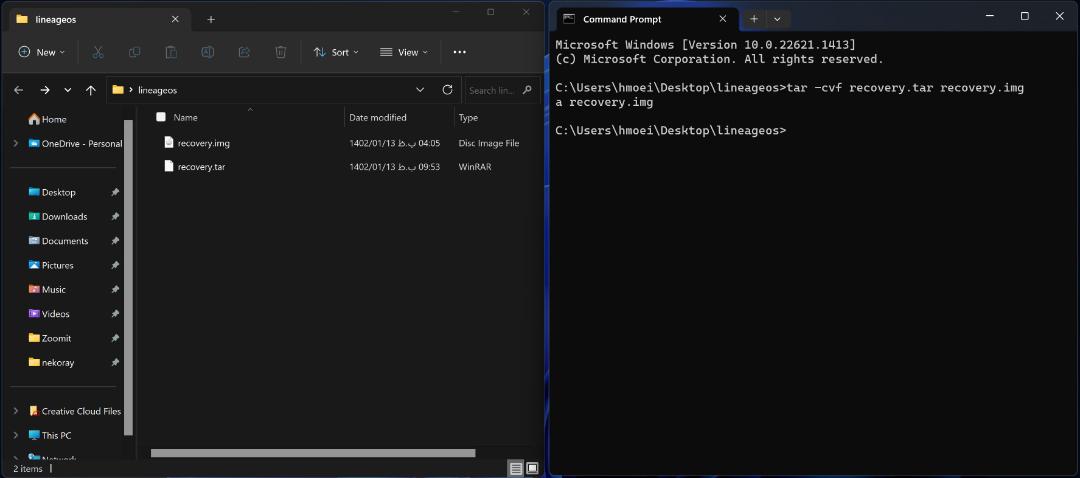Open the View dropdown menu
This screenshot has width=1080, height=478.
click(x=404, y=52)
